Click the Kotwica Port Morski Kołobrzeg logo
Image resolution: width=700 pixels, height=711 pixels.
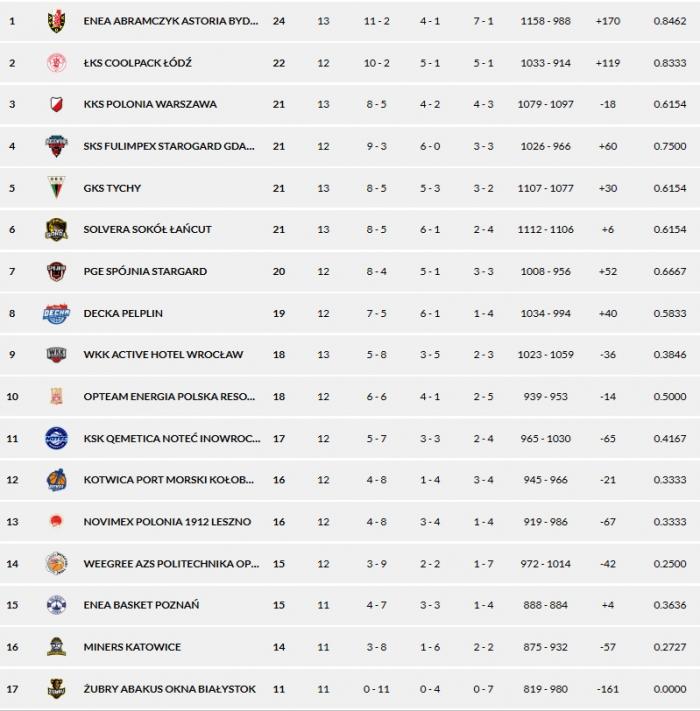[x=56, y=480]
